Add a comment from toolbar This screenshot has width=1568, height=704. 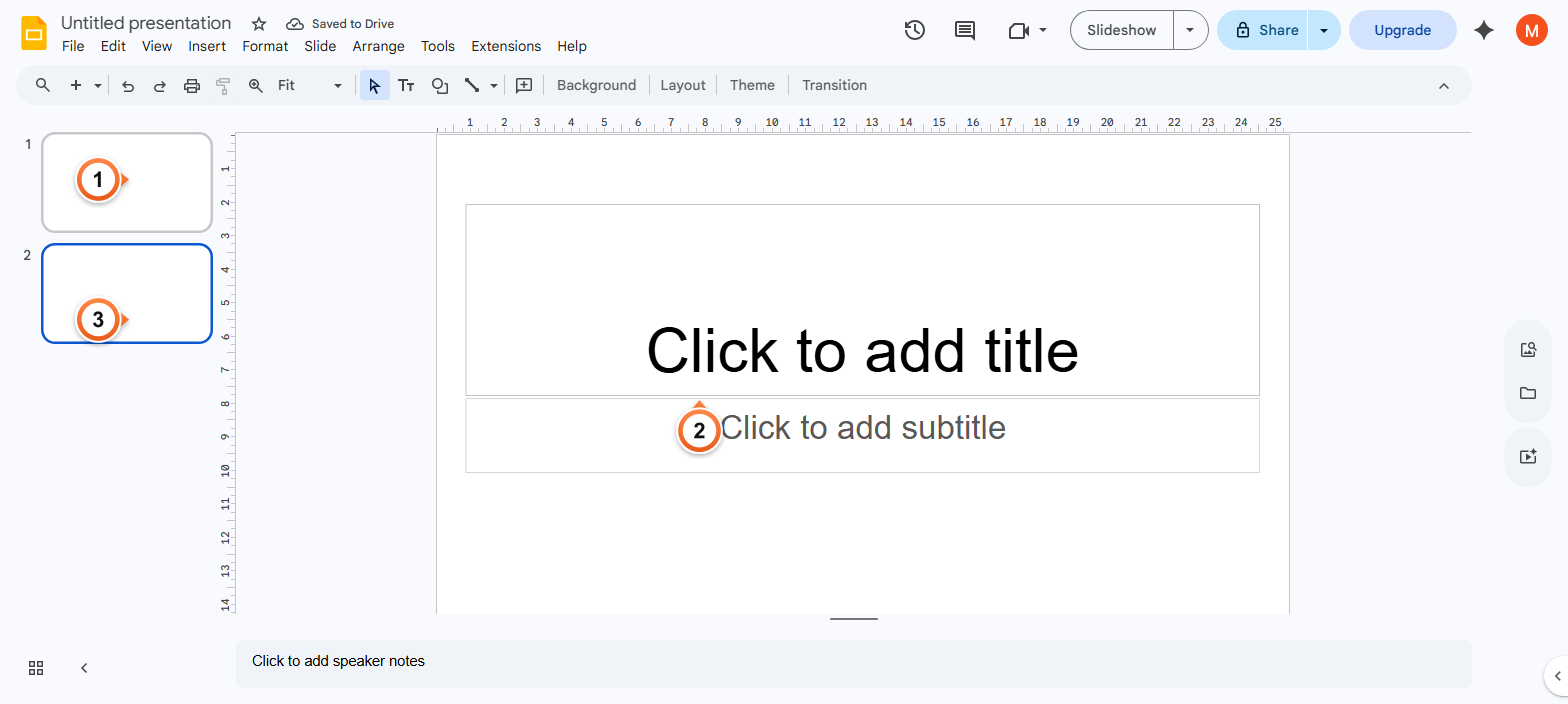coord(523,86)
